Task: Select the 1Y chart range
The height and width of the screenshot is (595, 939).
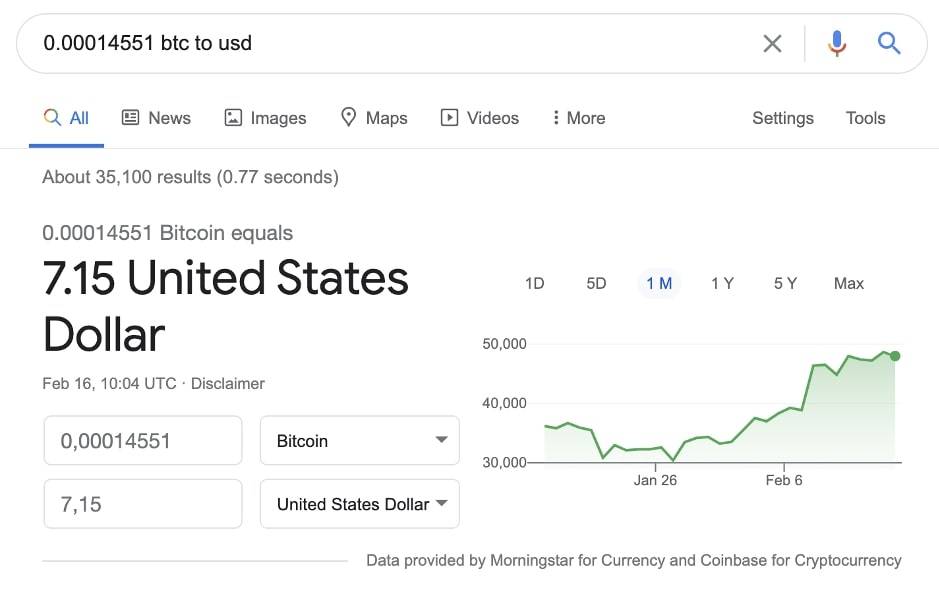Action: [x=722, y=283]
